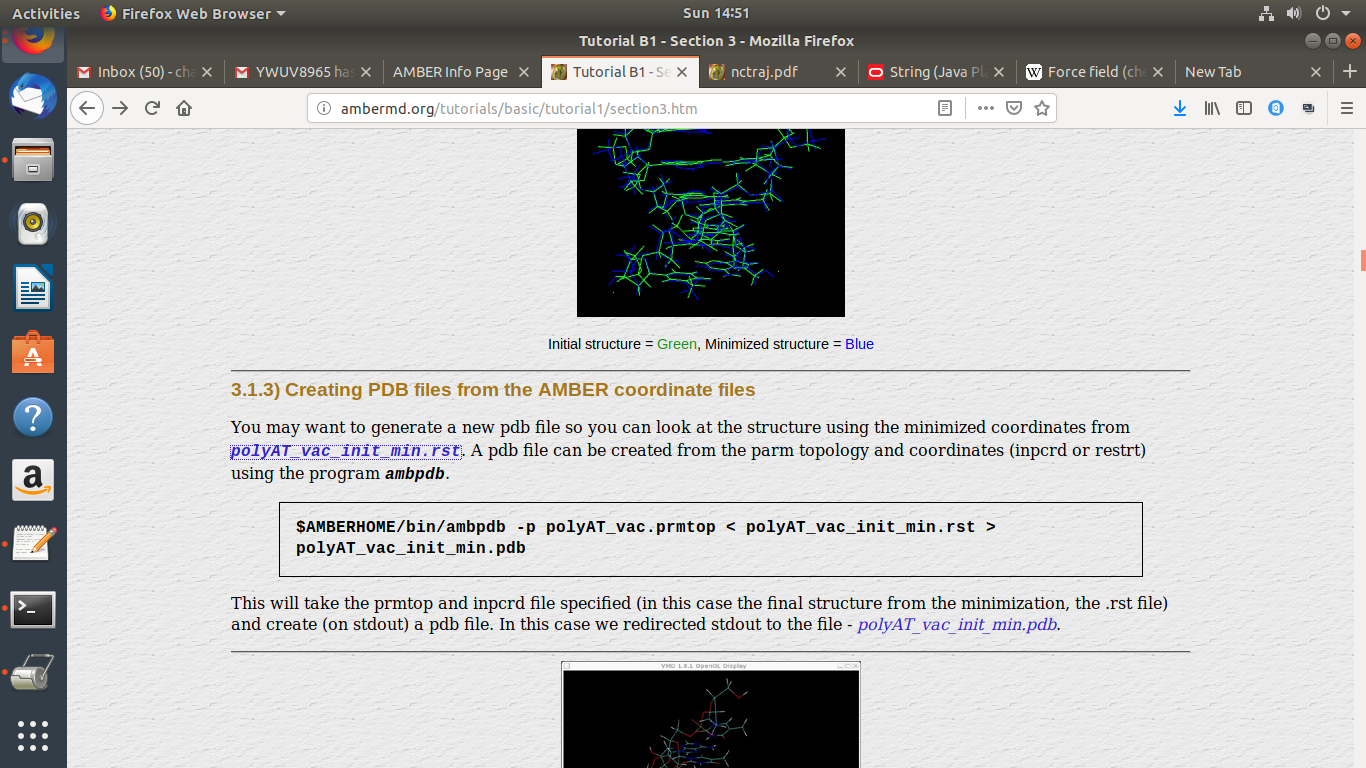
Task: Go to the Firefox home page
Action: (184, 108)
